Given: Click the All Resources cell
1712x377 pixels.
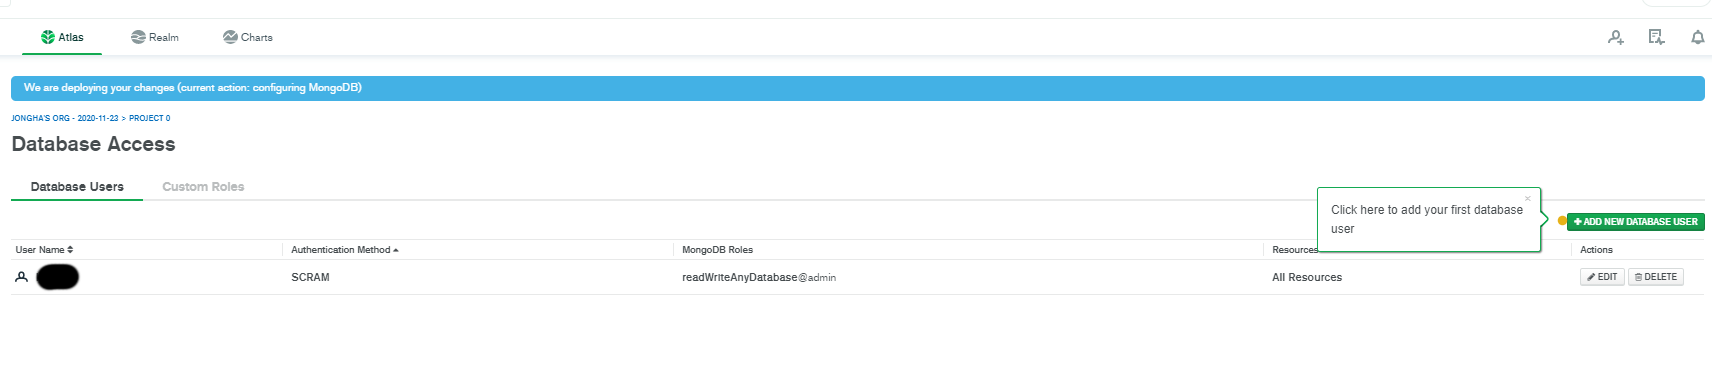Looking at the screenshot, I should coord(1307,278).
